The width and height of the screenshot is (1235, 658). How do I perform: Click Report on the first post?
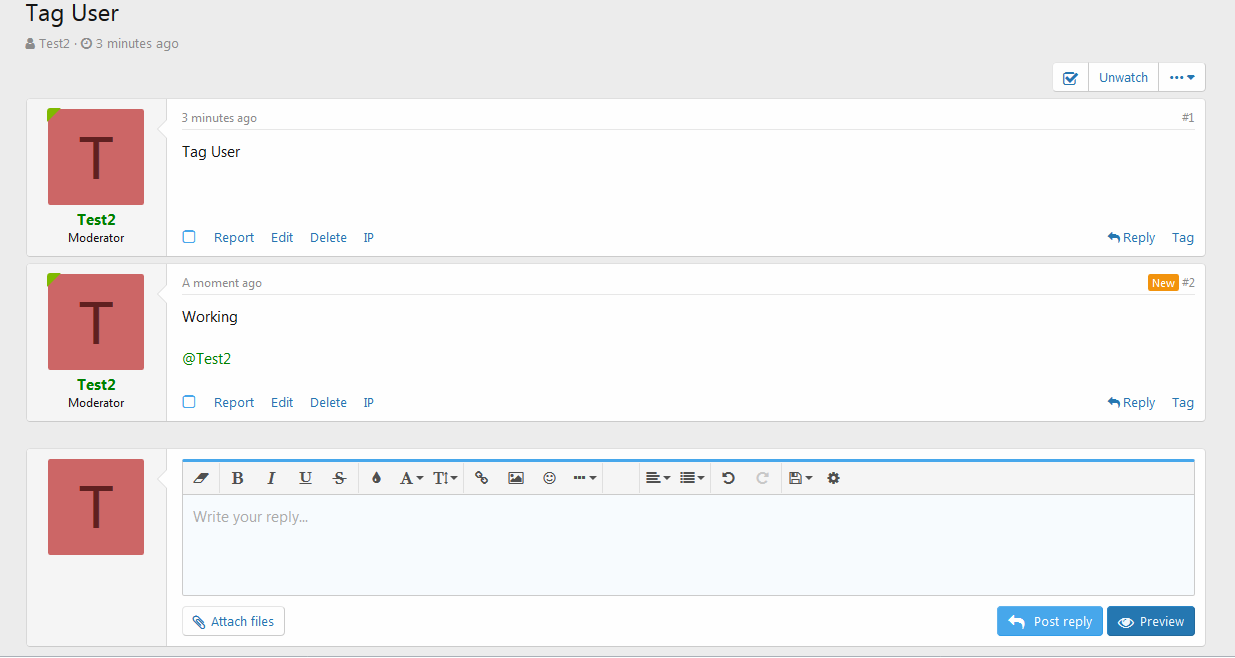(234, 238)
